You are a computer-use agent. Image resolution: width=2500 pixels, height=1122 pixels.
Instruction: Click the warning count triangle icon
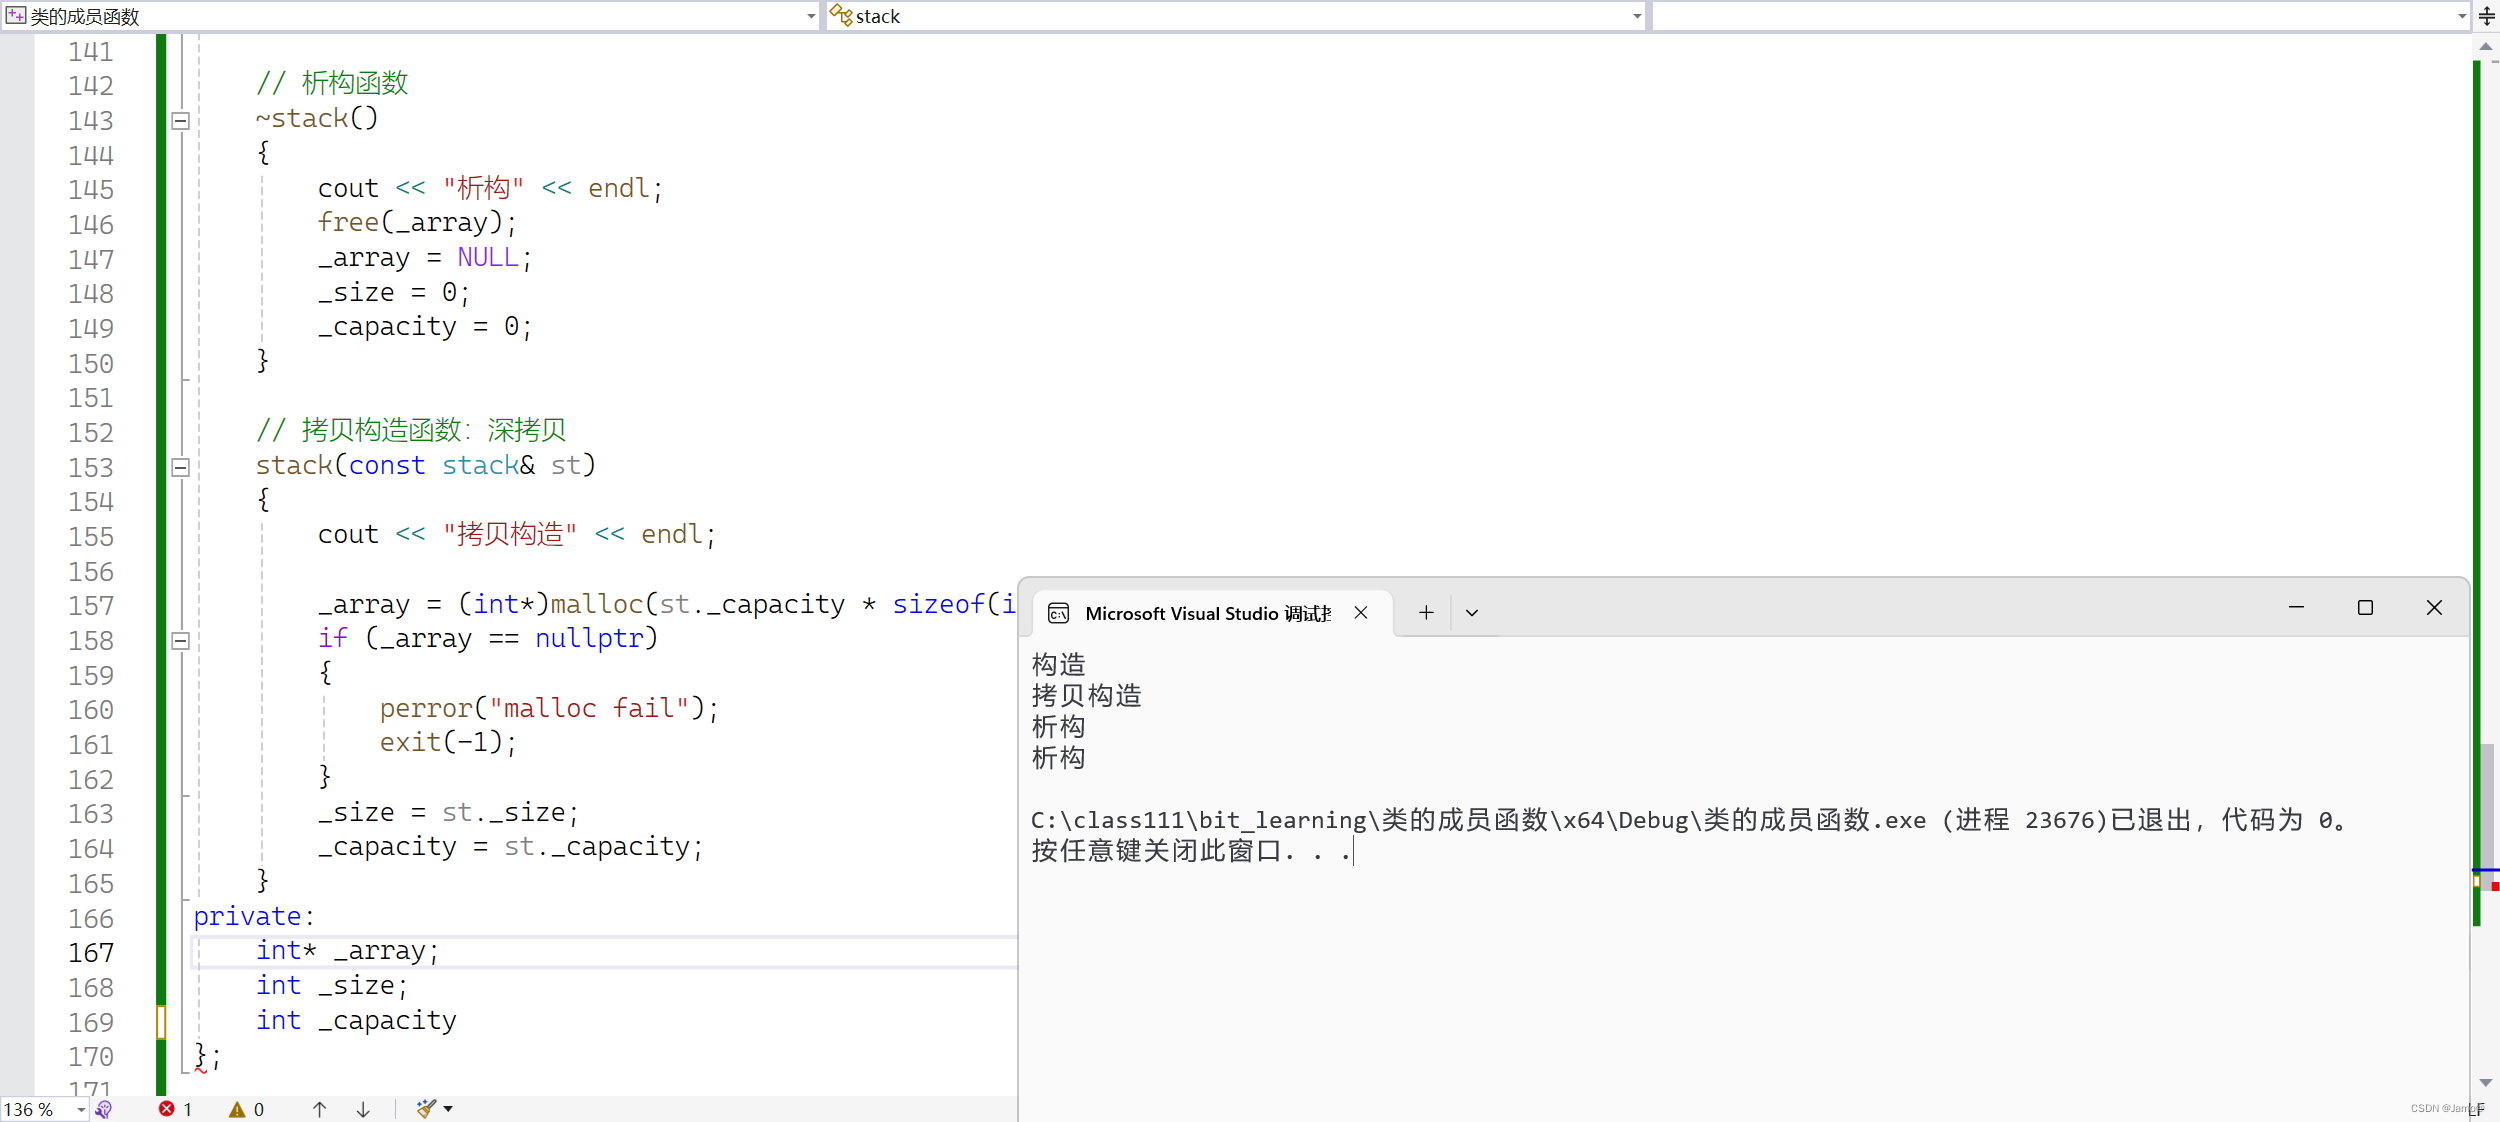tap(237, 1109)
